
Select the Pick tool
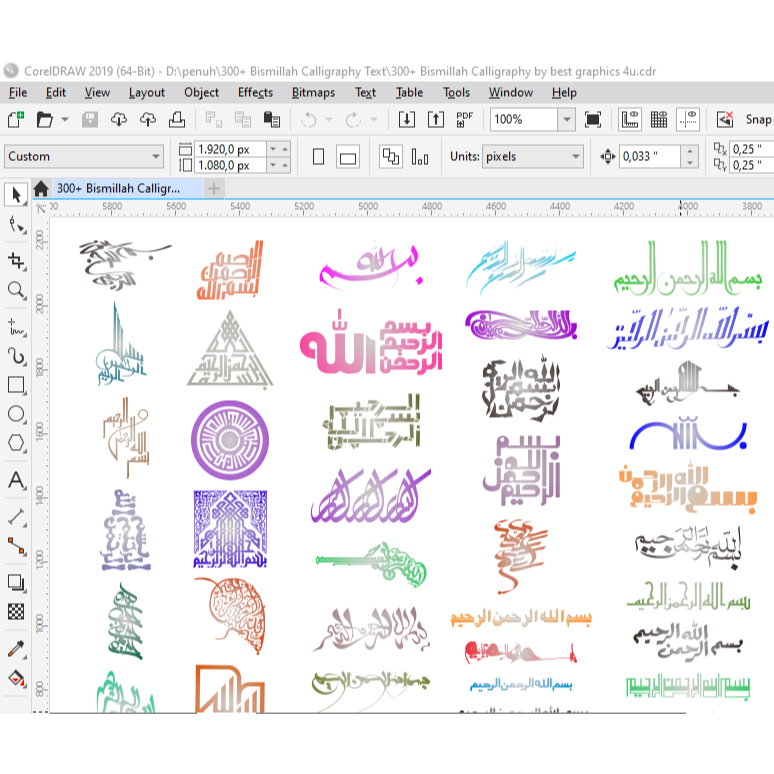[16, 193]
